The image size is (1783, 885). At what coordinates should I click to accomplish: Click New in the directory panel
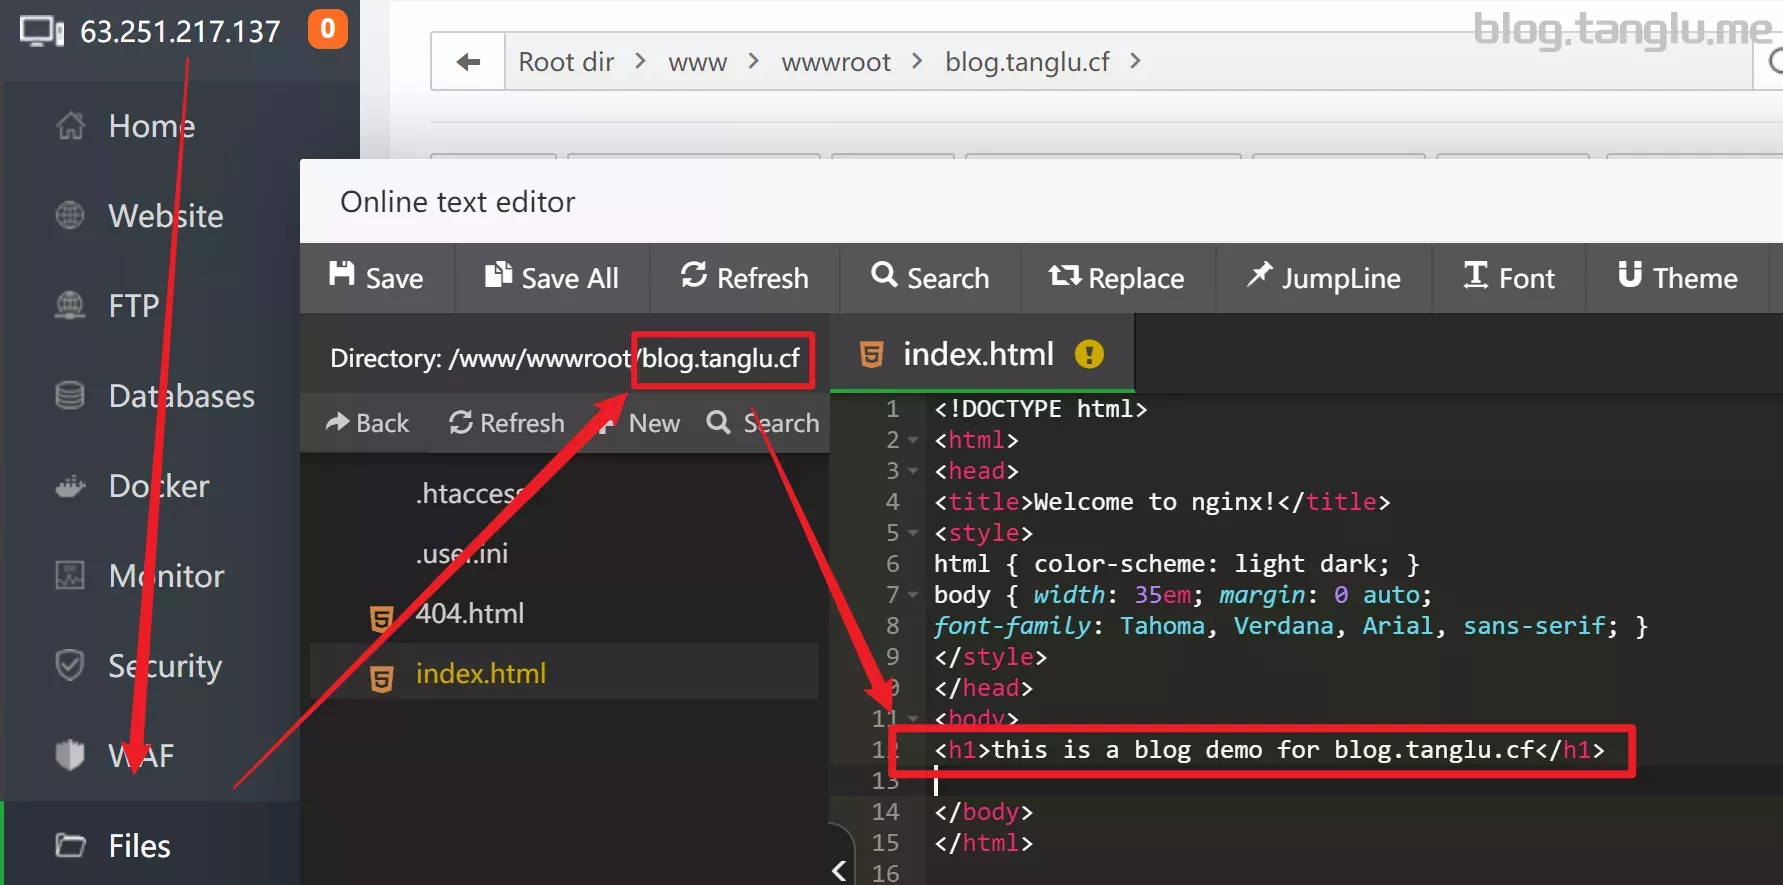(x=638, y=423)
